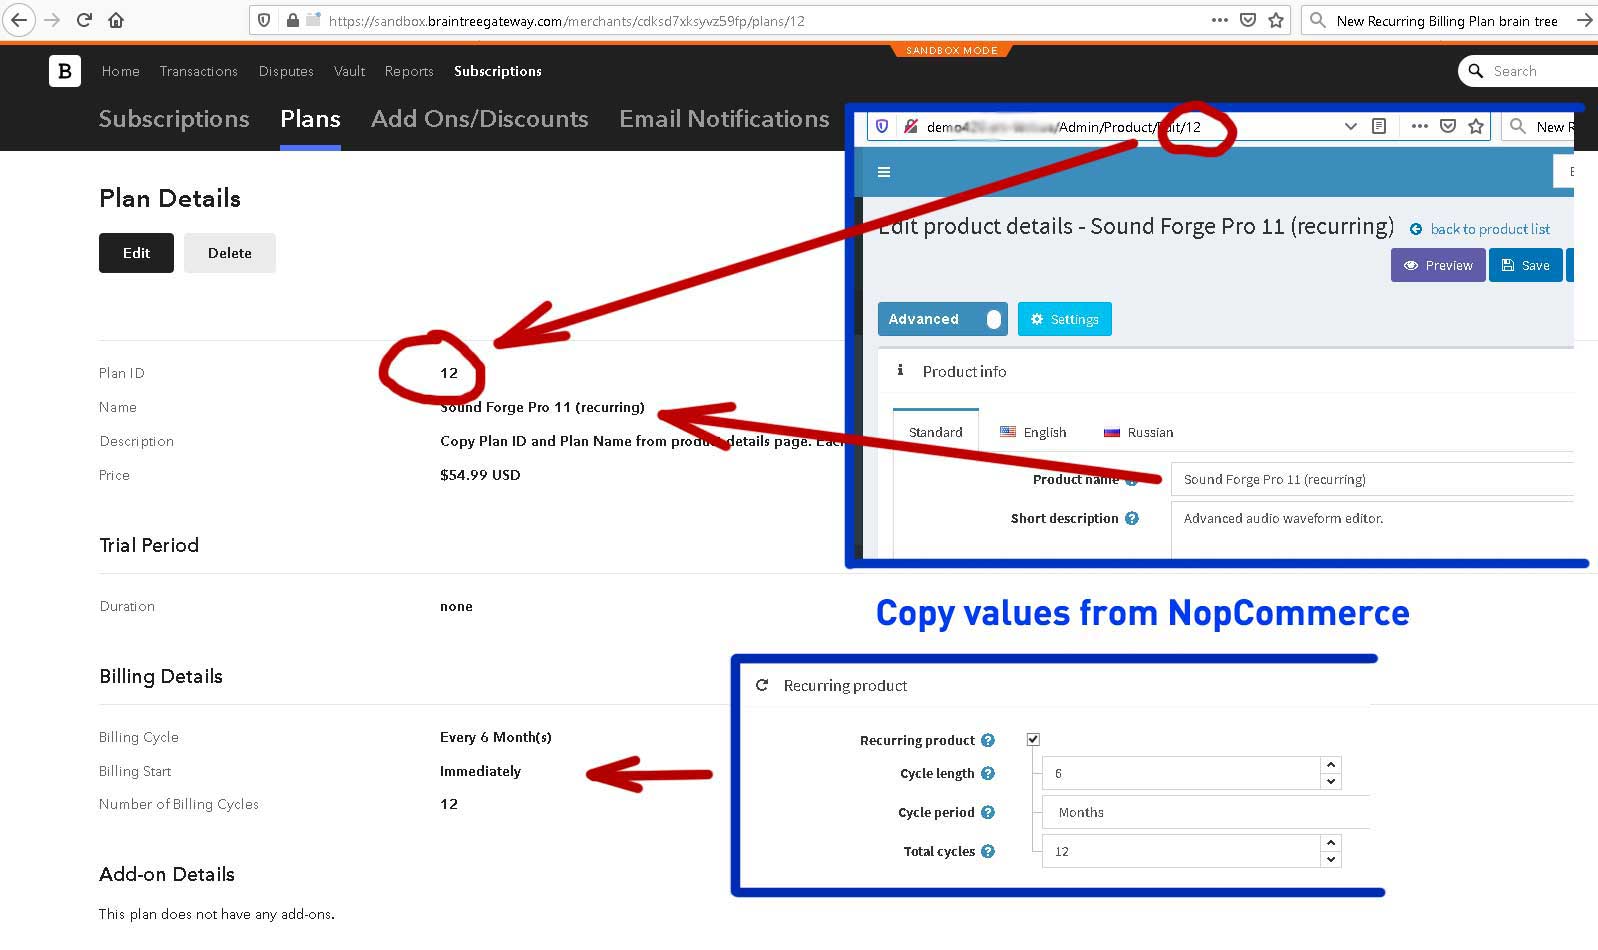Click Pocket icon in the Braintree address bar
Image resolution: width=1598 pixels, height=950 pixels.
tap(1248, 20)
